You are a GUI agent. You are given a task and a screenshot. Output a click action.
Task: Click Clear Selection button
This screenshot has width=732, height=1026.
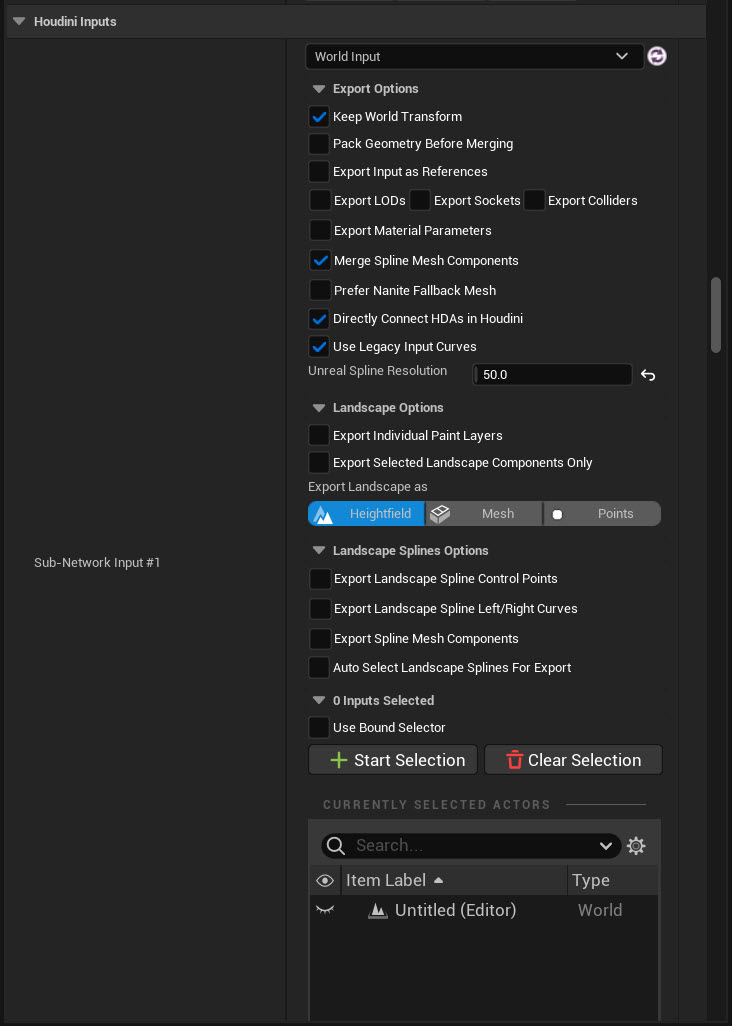click(573, 760)
